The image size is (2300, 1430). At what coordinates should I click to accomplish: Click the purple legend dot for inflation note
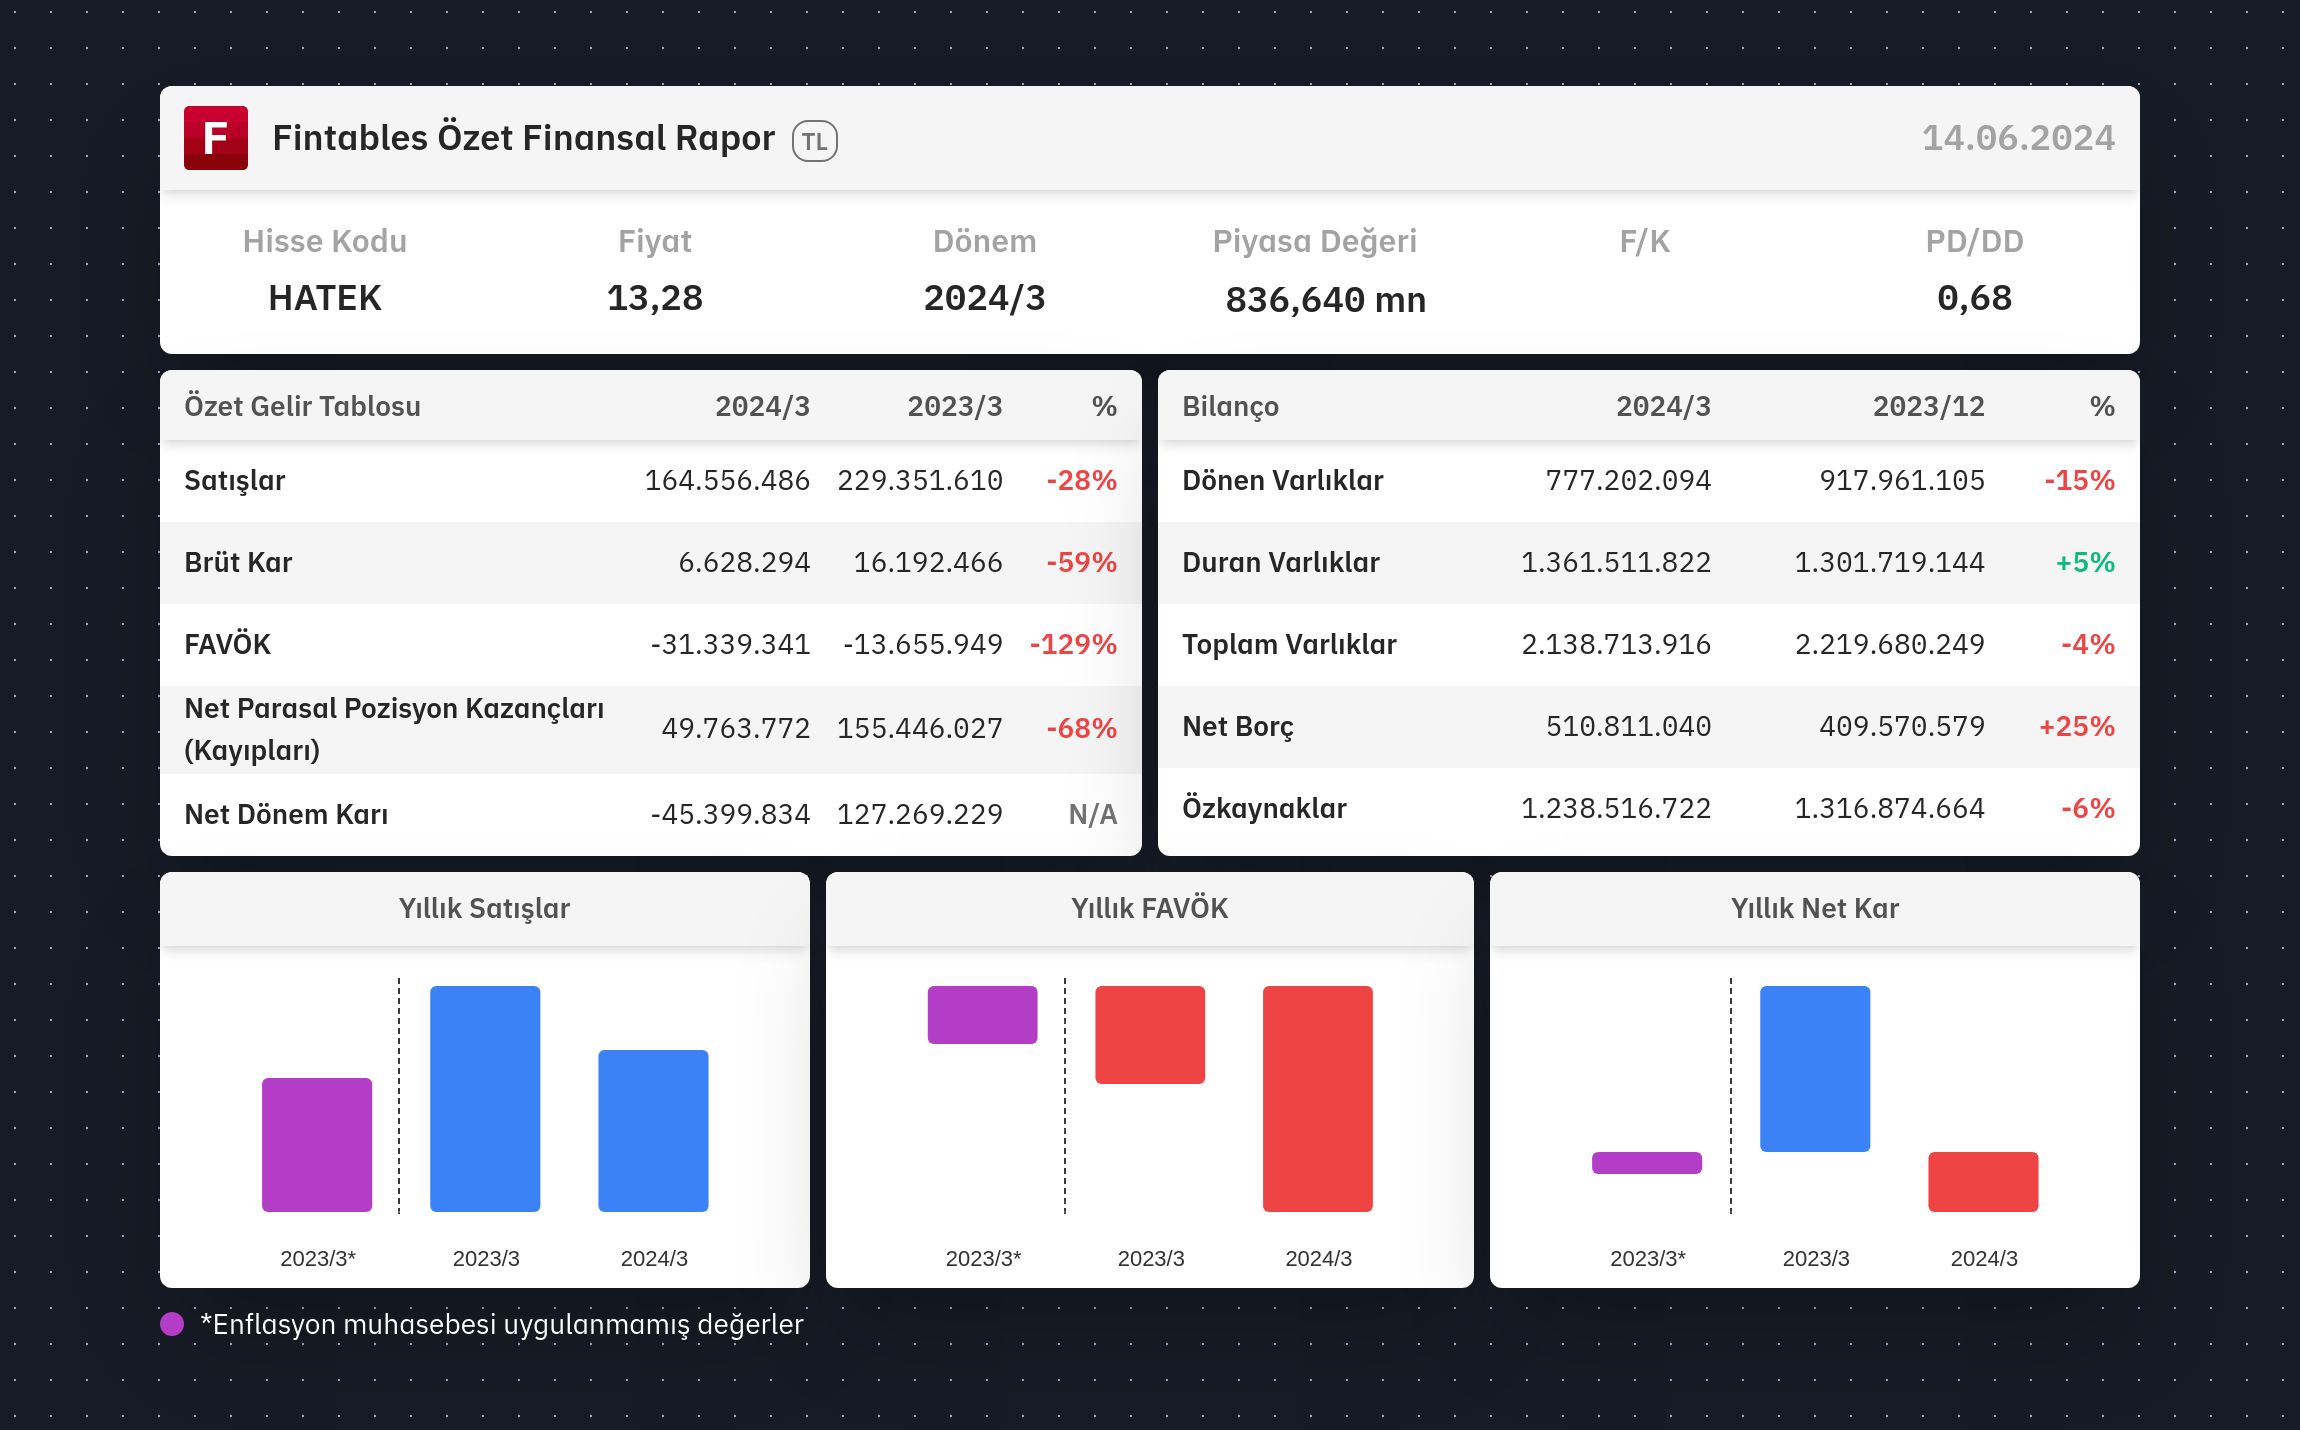tap(172, 1324)
